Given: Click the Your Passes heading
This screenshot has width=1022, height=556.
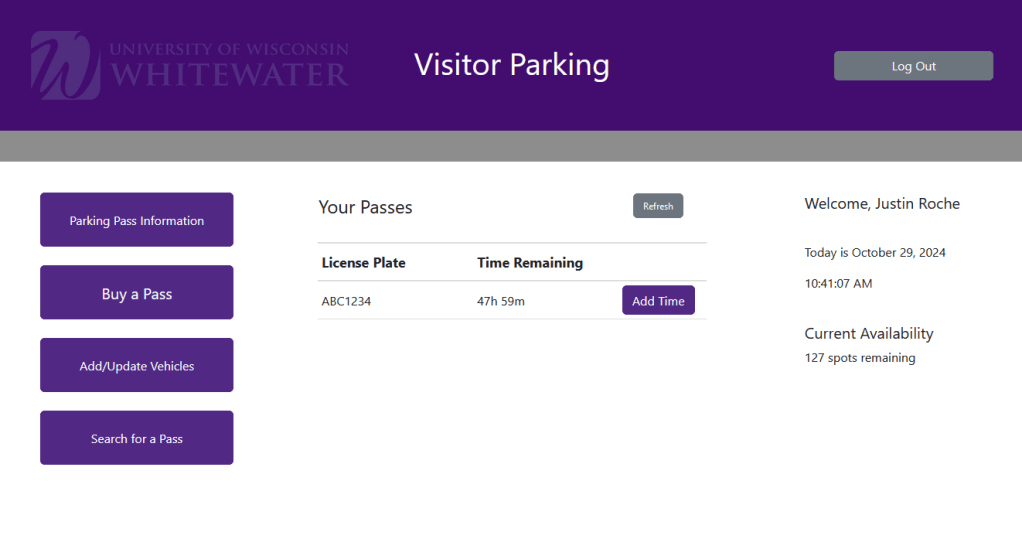Looking at the screenshot, I should (365, 207).
